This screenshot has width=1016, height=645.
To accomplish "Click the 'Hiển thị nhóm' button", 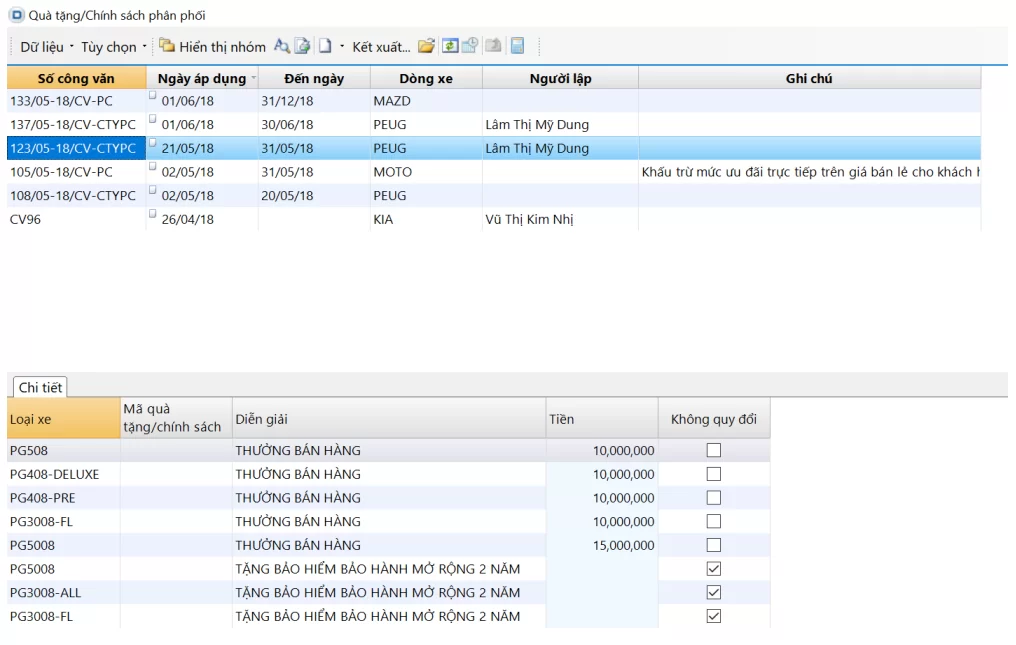I will pyautogui.click(x=213, y=47).
